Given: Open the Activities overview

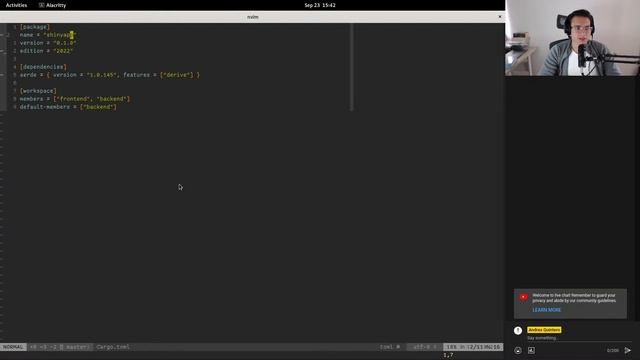Looking at the screenshot, I should (16, 5).
